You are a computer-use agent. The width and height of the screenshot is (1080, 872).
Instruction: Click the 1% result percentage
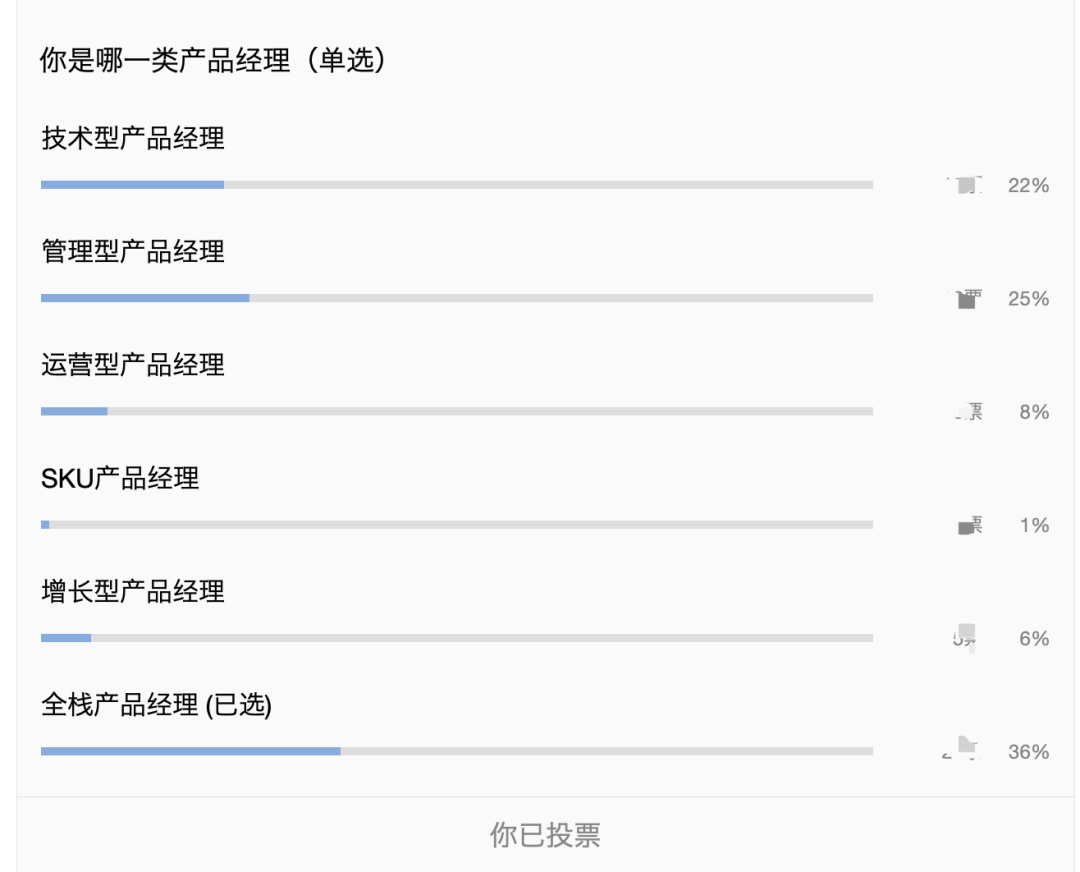[x=1034, y=525]
